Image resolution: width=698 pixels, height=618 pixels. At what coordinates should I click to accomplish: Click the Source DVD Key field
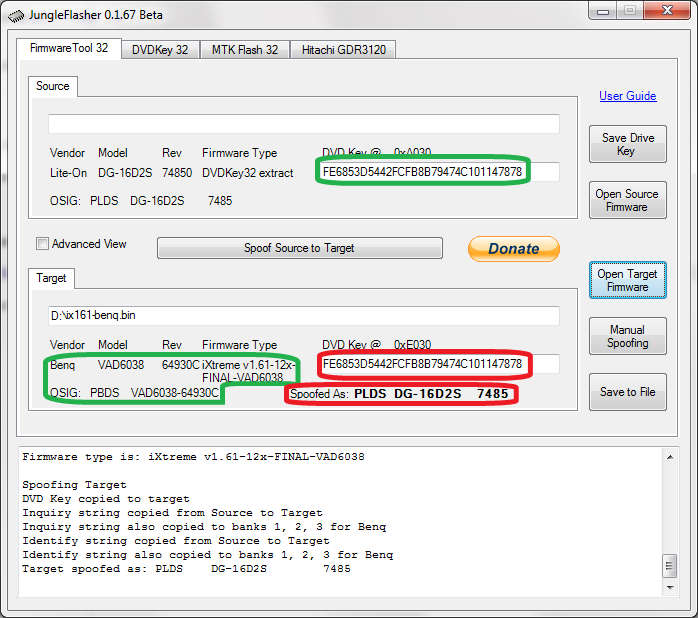[x=438, y=172]
